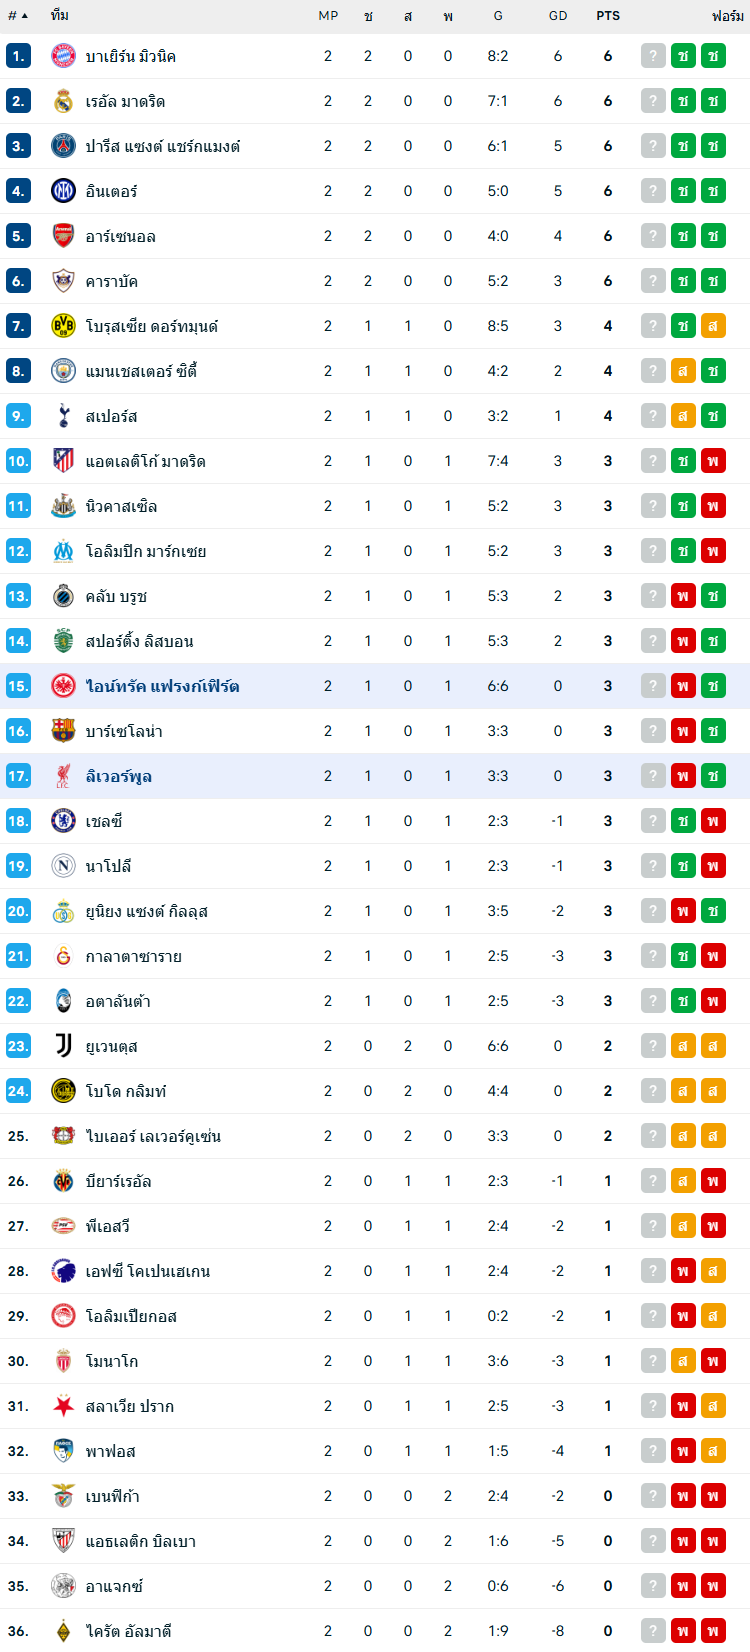Image resolution: width=750 pixels, height=1652 pixels.
Task: Click Bayern's gray upcoming match '?' badge
Action: coord(653,56)
